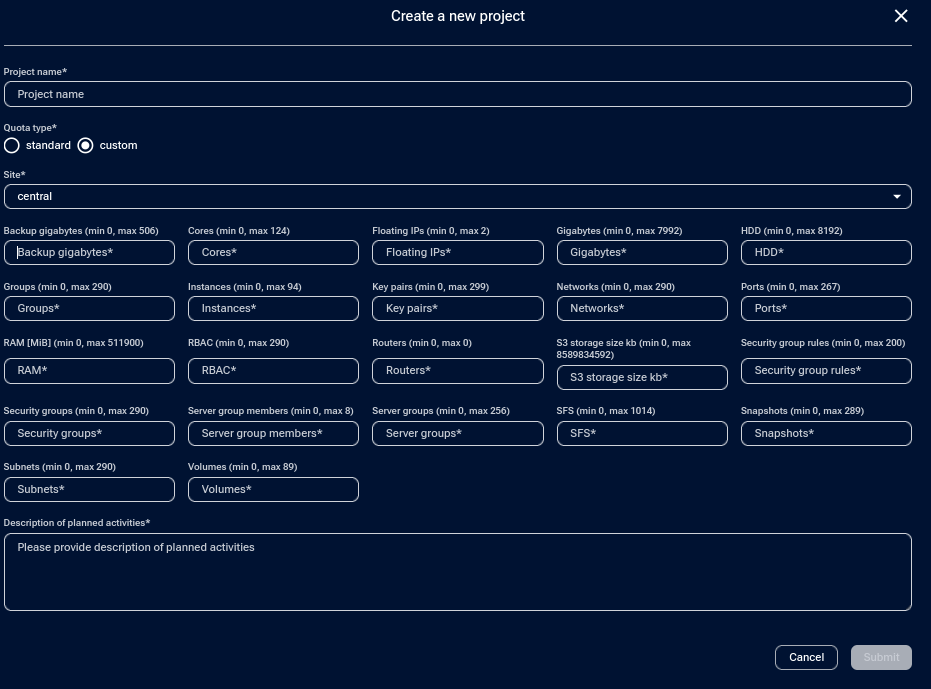
Task: Click into the Cores quota field
Action: [x=273, y=253]
